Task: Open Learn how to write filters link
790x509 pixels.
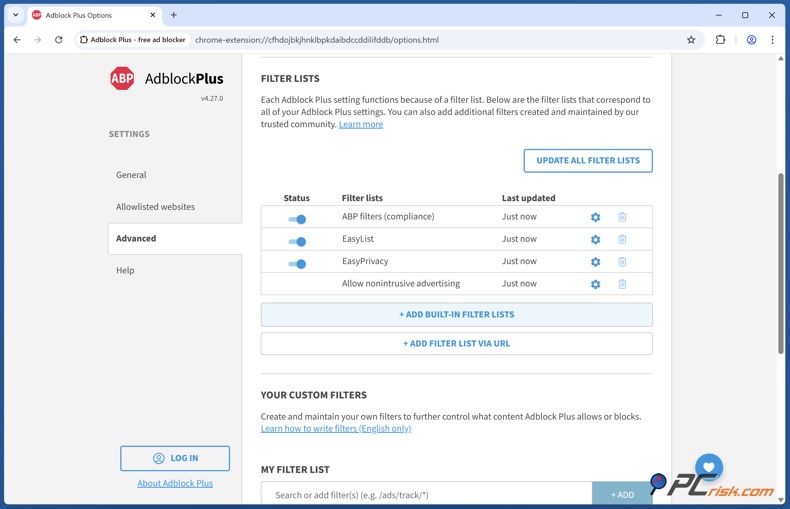Action: [x=336, y=428]
